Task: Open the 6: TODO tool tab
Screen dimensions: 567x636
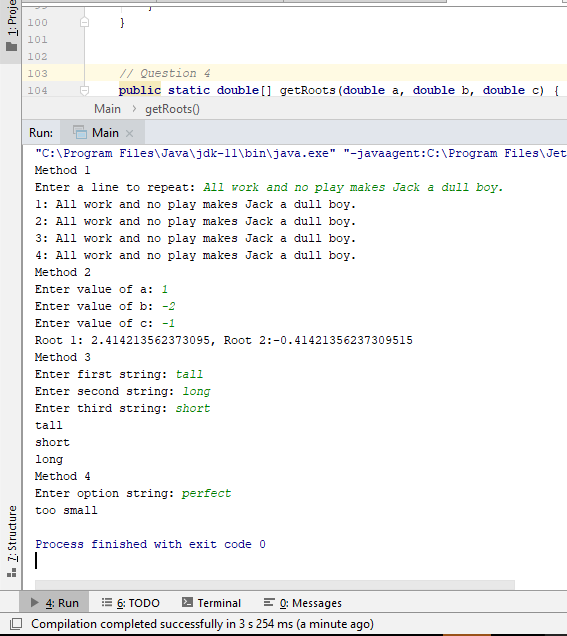Action: click(131, 603)
